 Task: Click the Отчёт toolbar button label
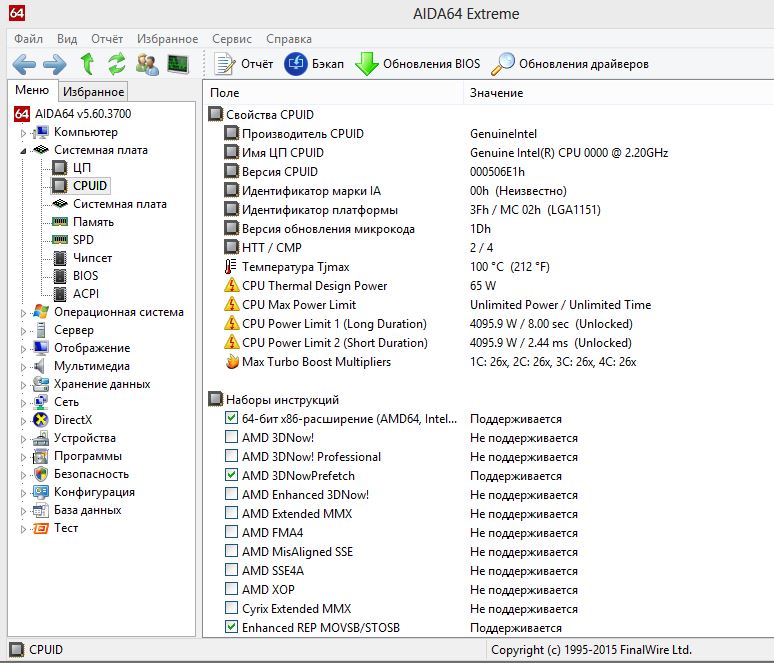257,64
